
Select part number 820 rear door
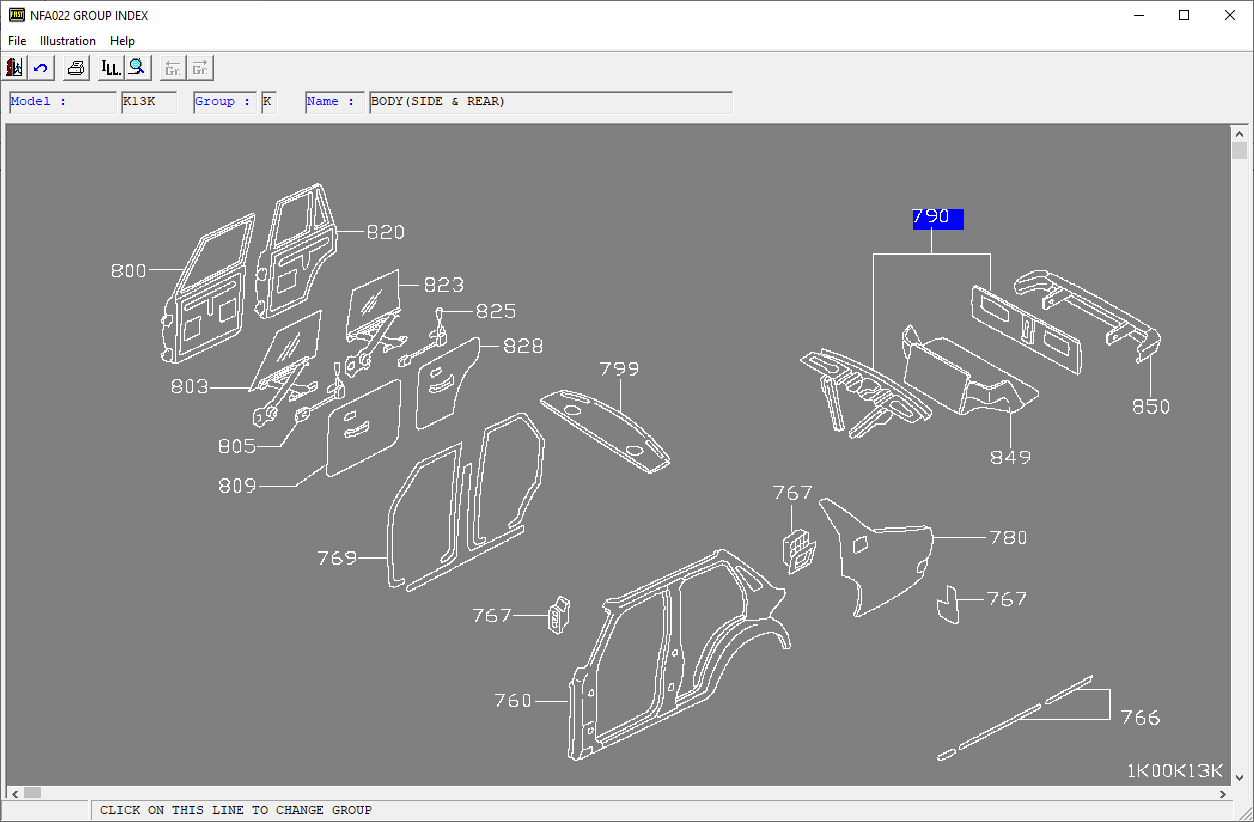pyautogui.click(x=385, y=232)
